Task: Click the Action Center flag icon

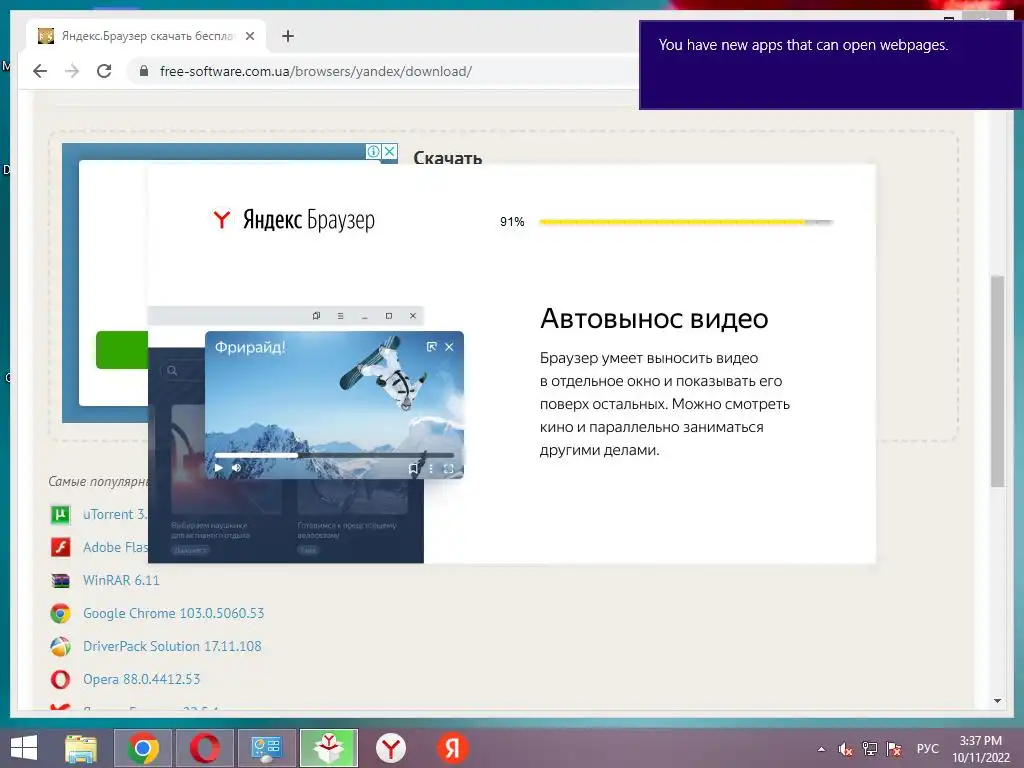Action: 894,749
